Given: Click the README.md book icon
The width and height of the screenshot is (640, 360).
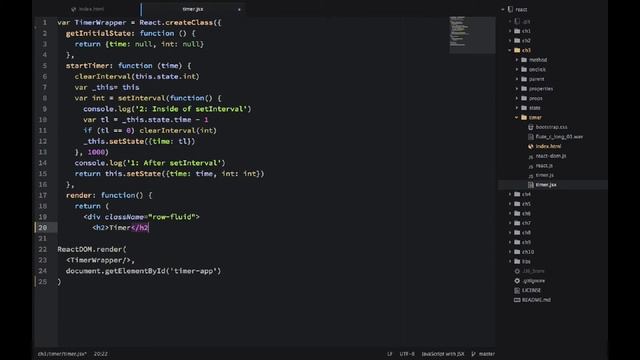Looking at the screenshot, I should [x=517, y=300].
